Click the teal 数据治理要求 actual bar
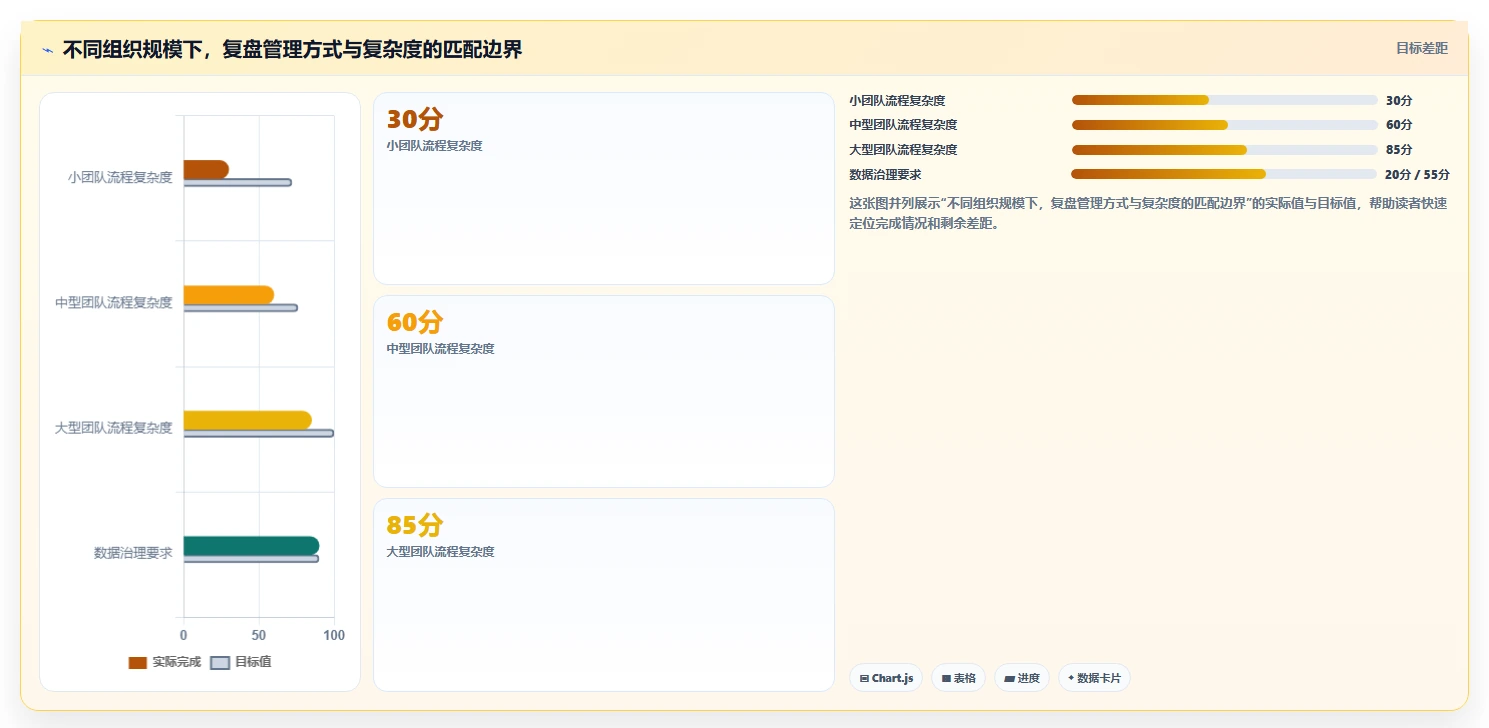The height and width of the screenshot is (728, 1489). click(251, 546)
